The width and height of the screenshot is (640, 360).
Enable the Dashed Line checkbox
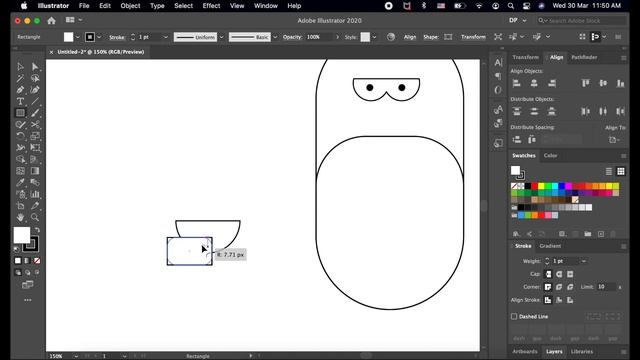(514, 316)
